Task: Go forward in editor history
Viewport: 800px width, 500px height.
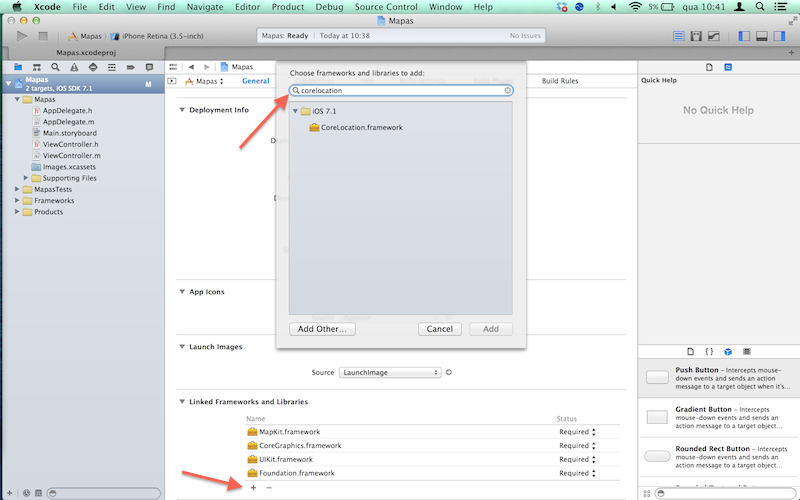Action: pyautogui.click(x=207, y=67)
